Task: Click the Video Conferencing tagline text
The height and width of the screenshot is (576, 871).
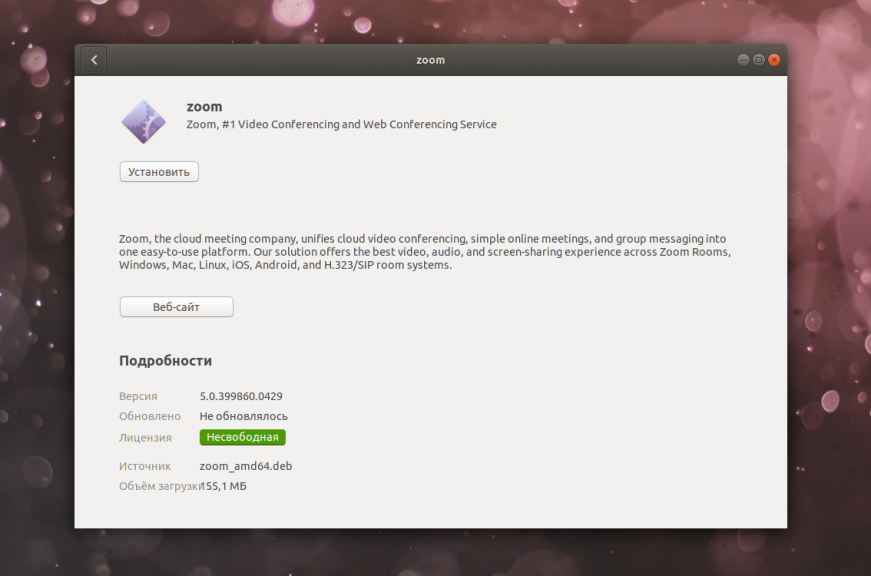Action: pos(342,124)
